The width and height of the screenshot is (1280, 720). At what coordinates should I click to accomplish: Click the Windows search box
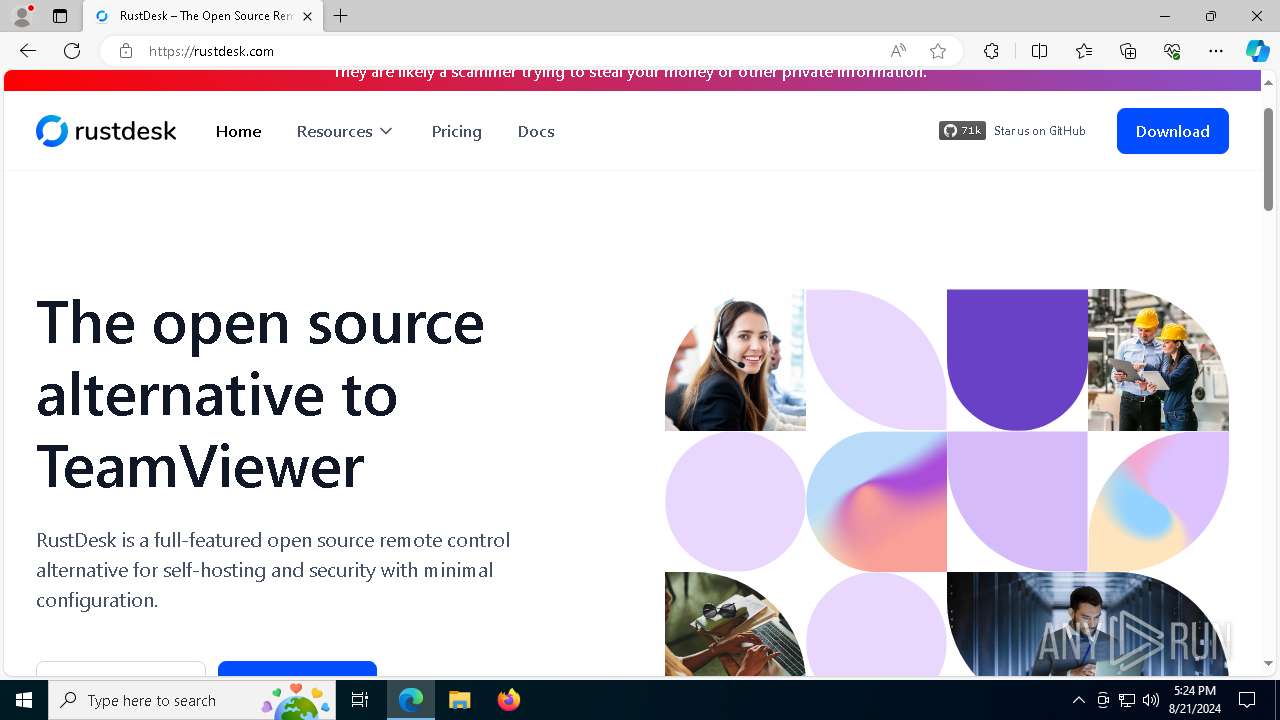191,700
